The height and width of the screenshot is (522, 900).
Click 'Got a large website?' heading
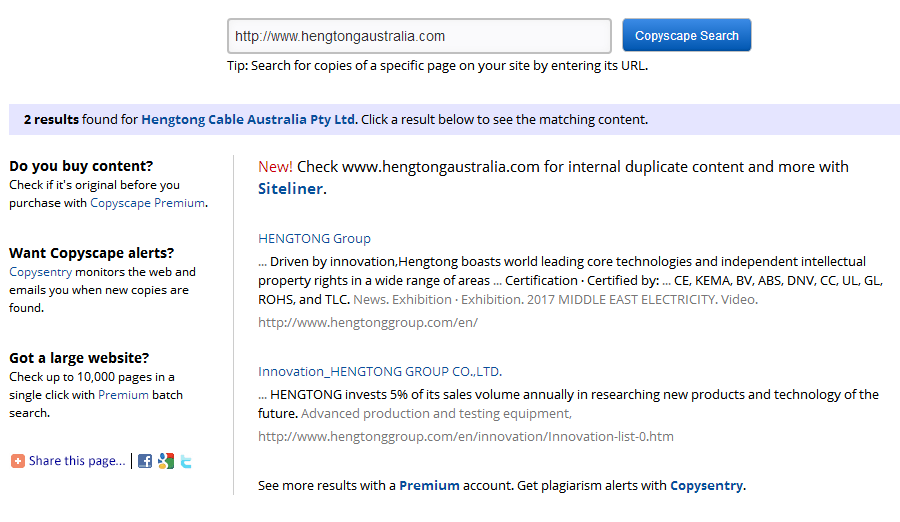[79, 358]
